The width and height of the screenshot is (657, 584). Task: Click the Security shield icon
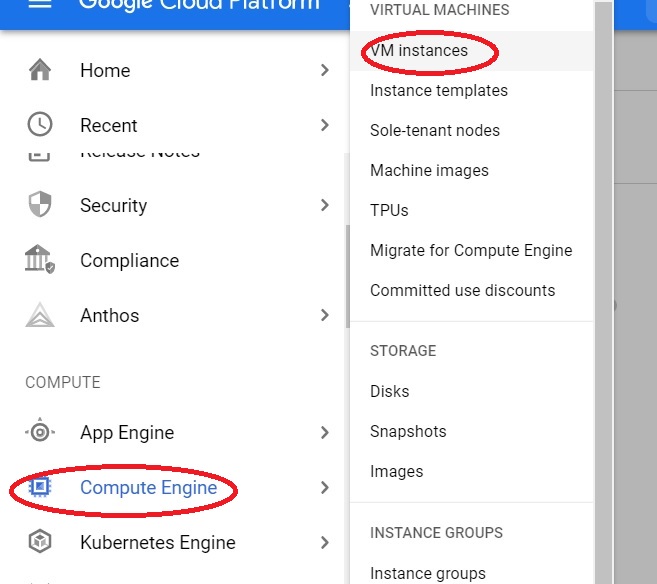tap(40, 204)
